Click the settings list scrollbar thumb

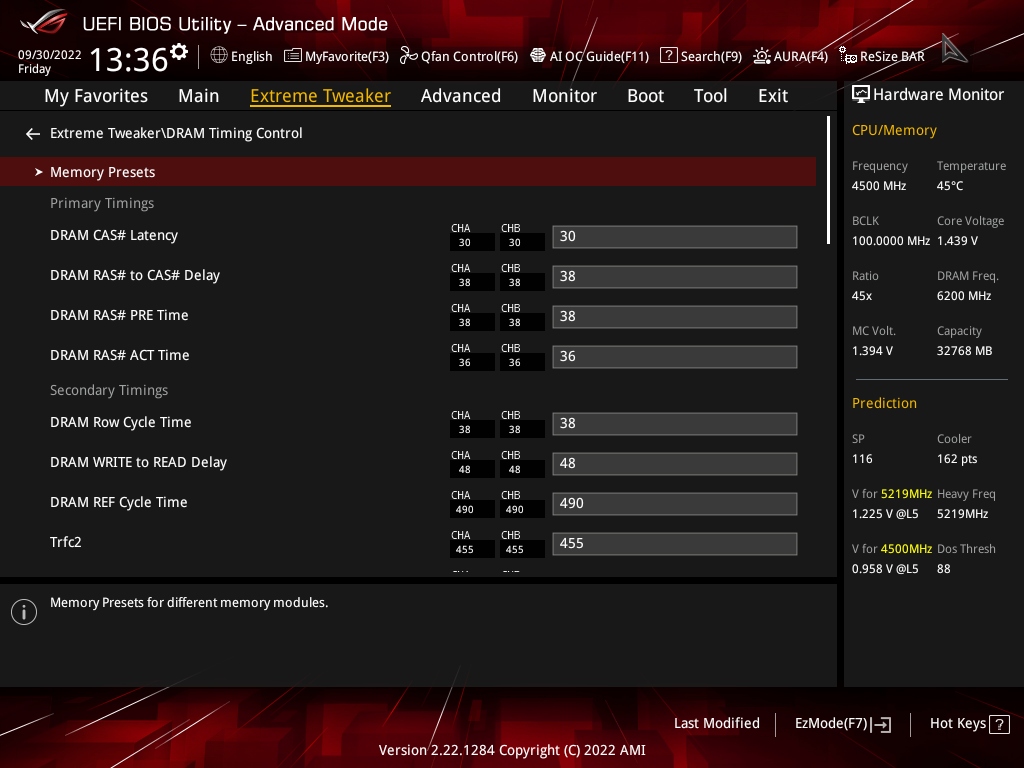[828, 180]
